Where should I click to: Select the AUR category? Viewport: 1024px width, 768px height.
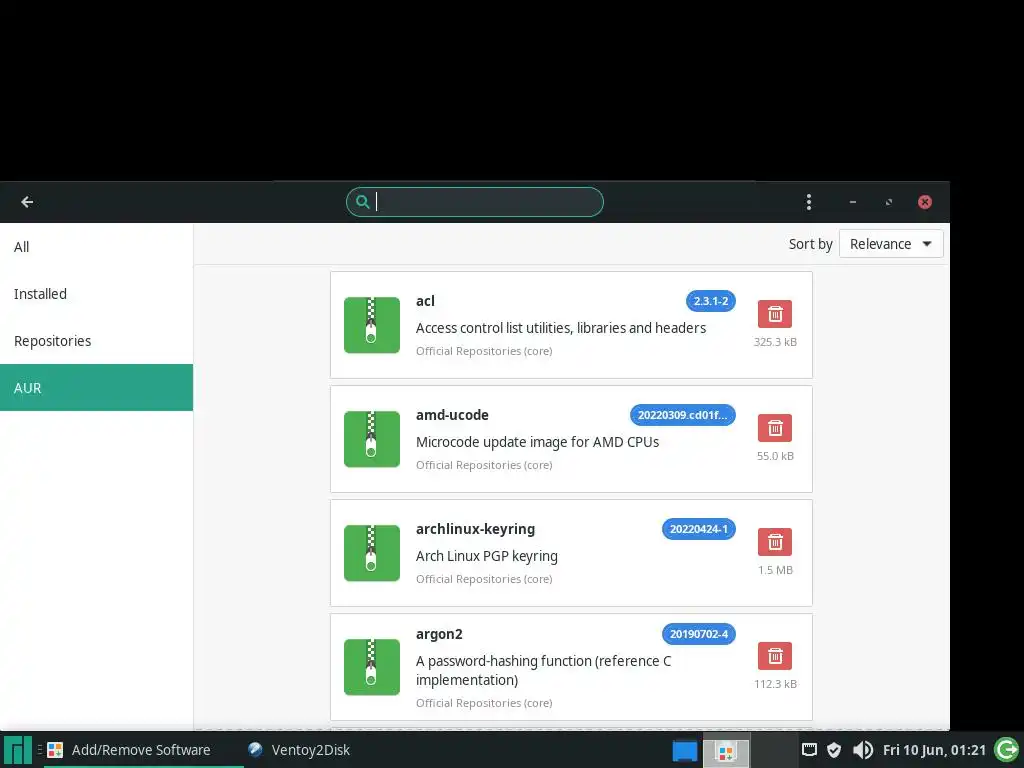[x=97, y=388]
